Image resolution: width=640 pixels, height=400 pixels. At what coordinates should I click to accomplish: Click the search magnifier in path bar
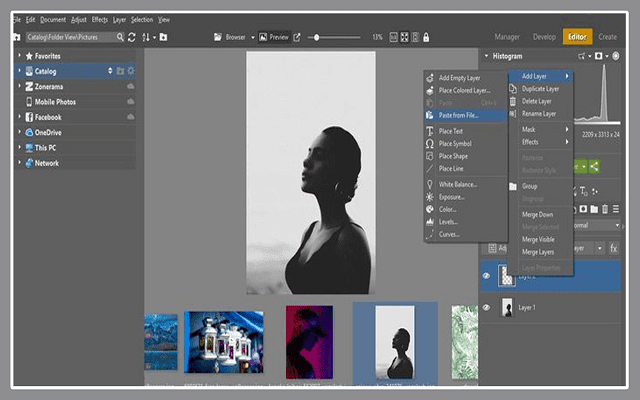[120, 37]
